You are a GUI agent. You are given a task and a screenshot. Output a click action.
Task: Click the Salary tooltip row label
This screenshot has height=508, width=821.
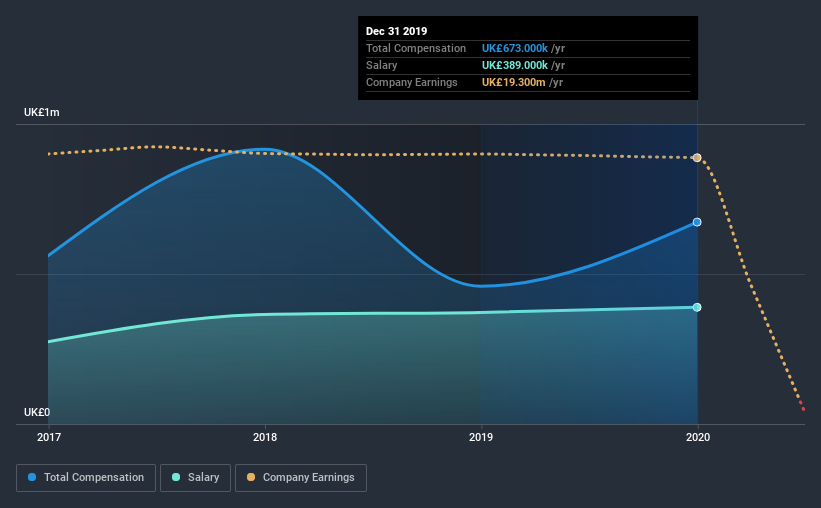(x=381, y=65)
